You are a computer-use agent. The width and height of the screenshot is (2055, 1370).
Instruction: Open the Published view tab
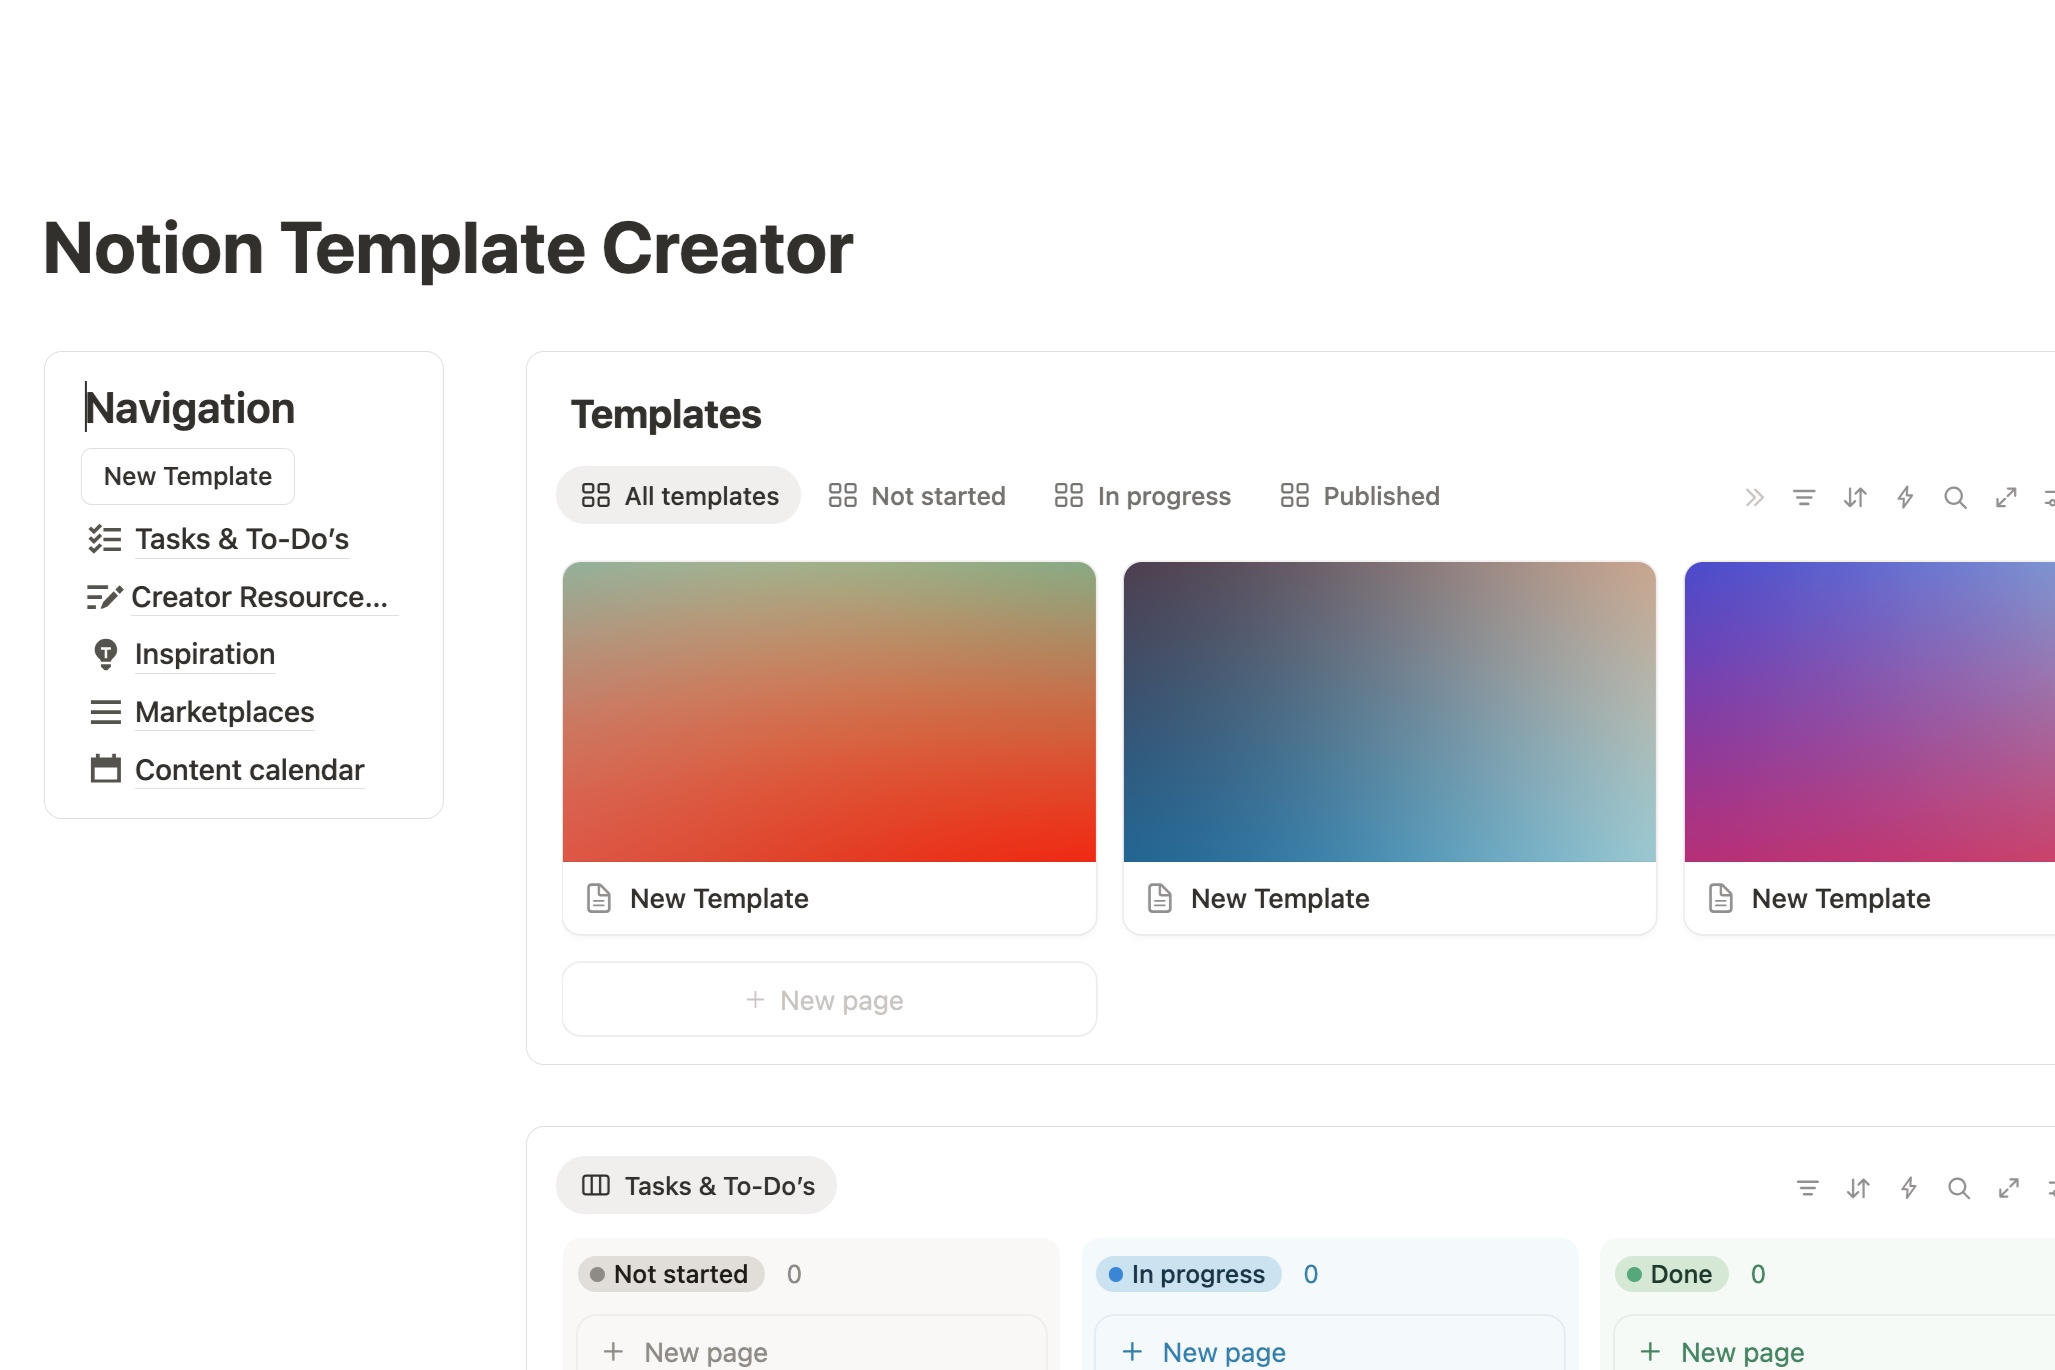[x=1360, y=496]
